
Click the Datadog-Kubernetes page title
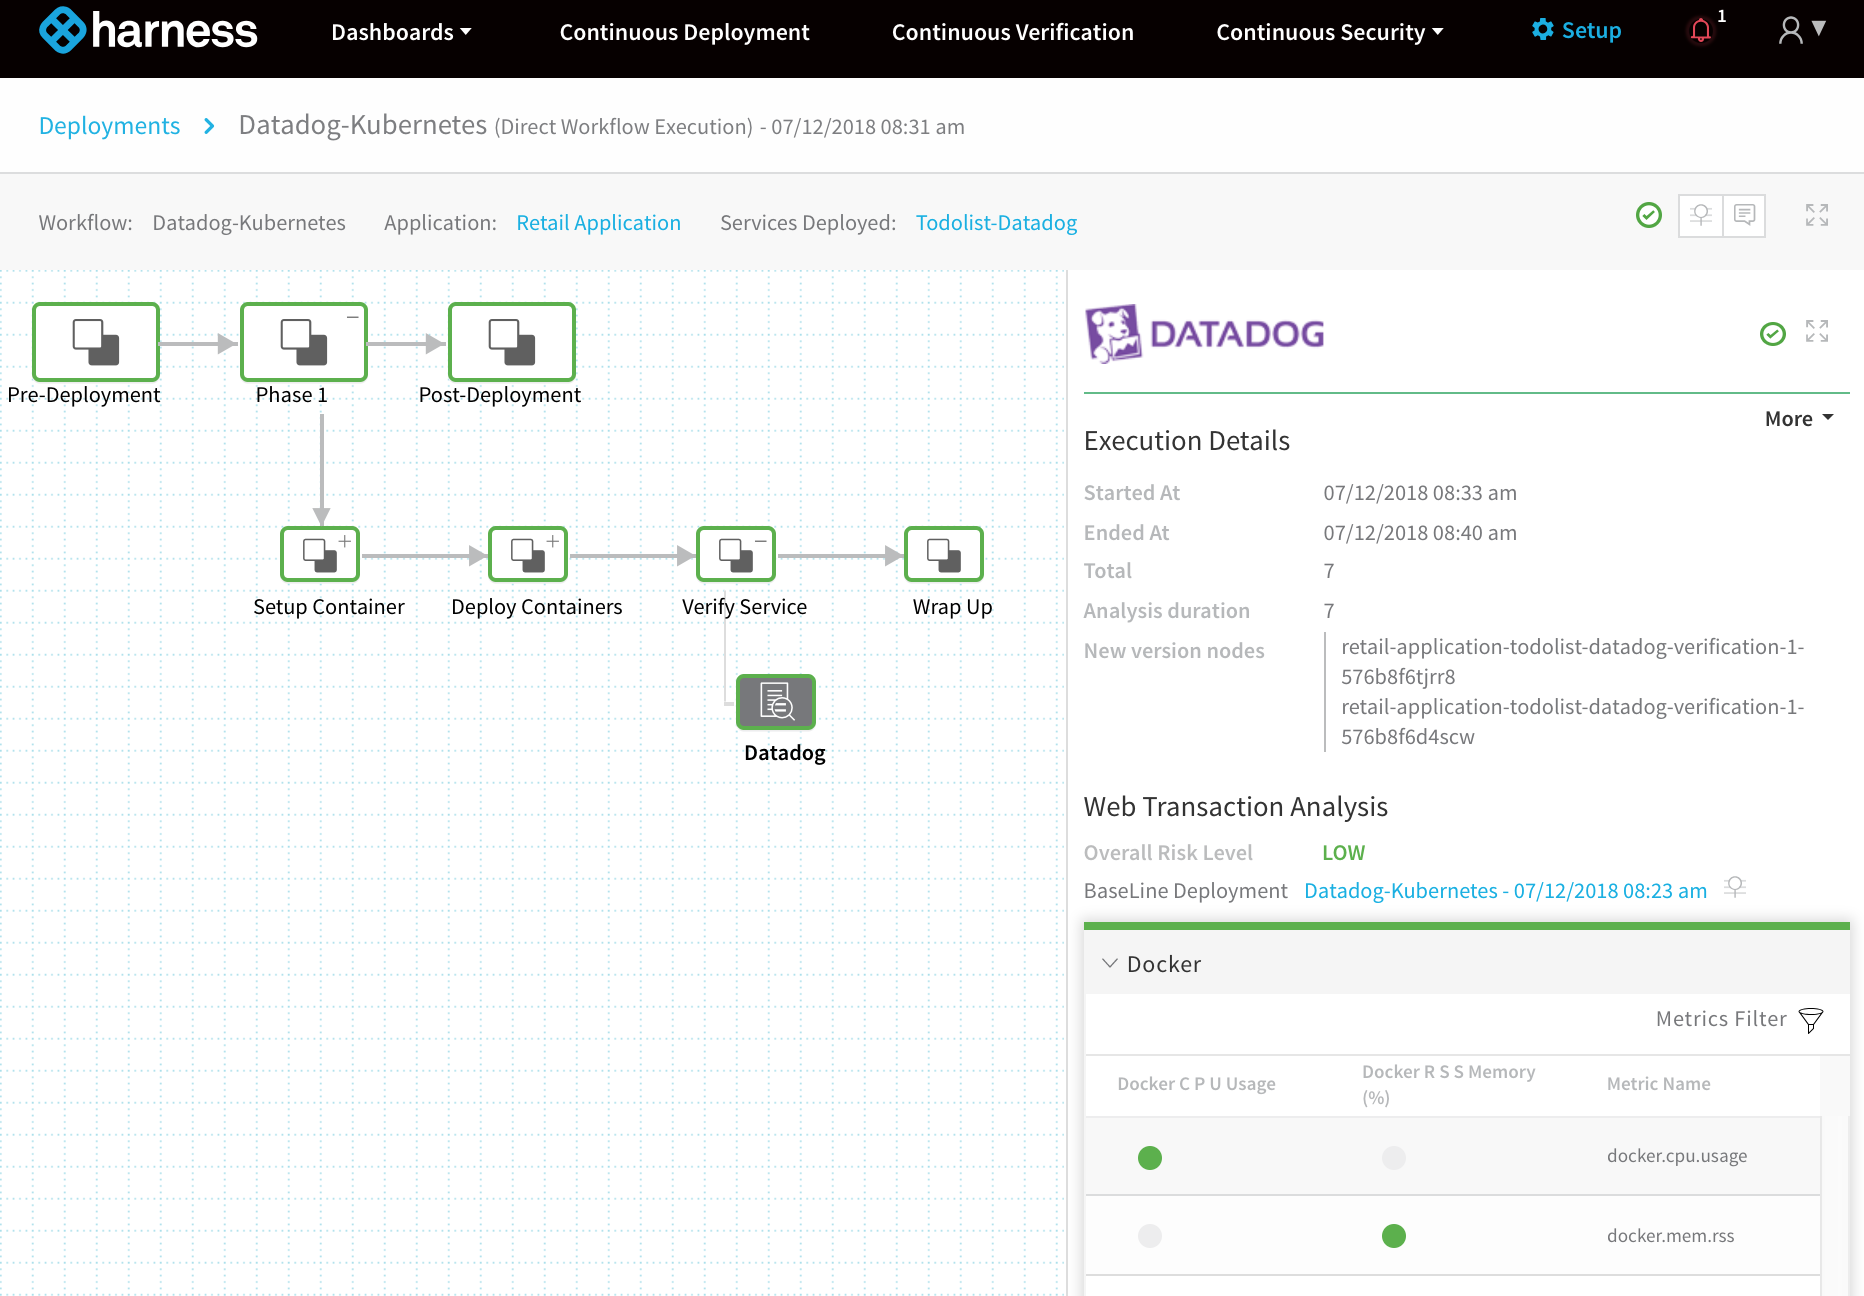point(362,125)
